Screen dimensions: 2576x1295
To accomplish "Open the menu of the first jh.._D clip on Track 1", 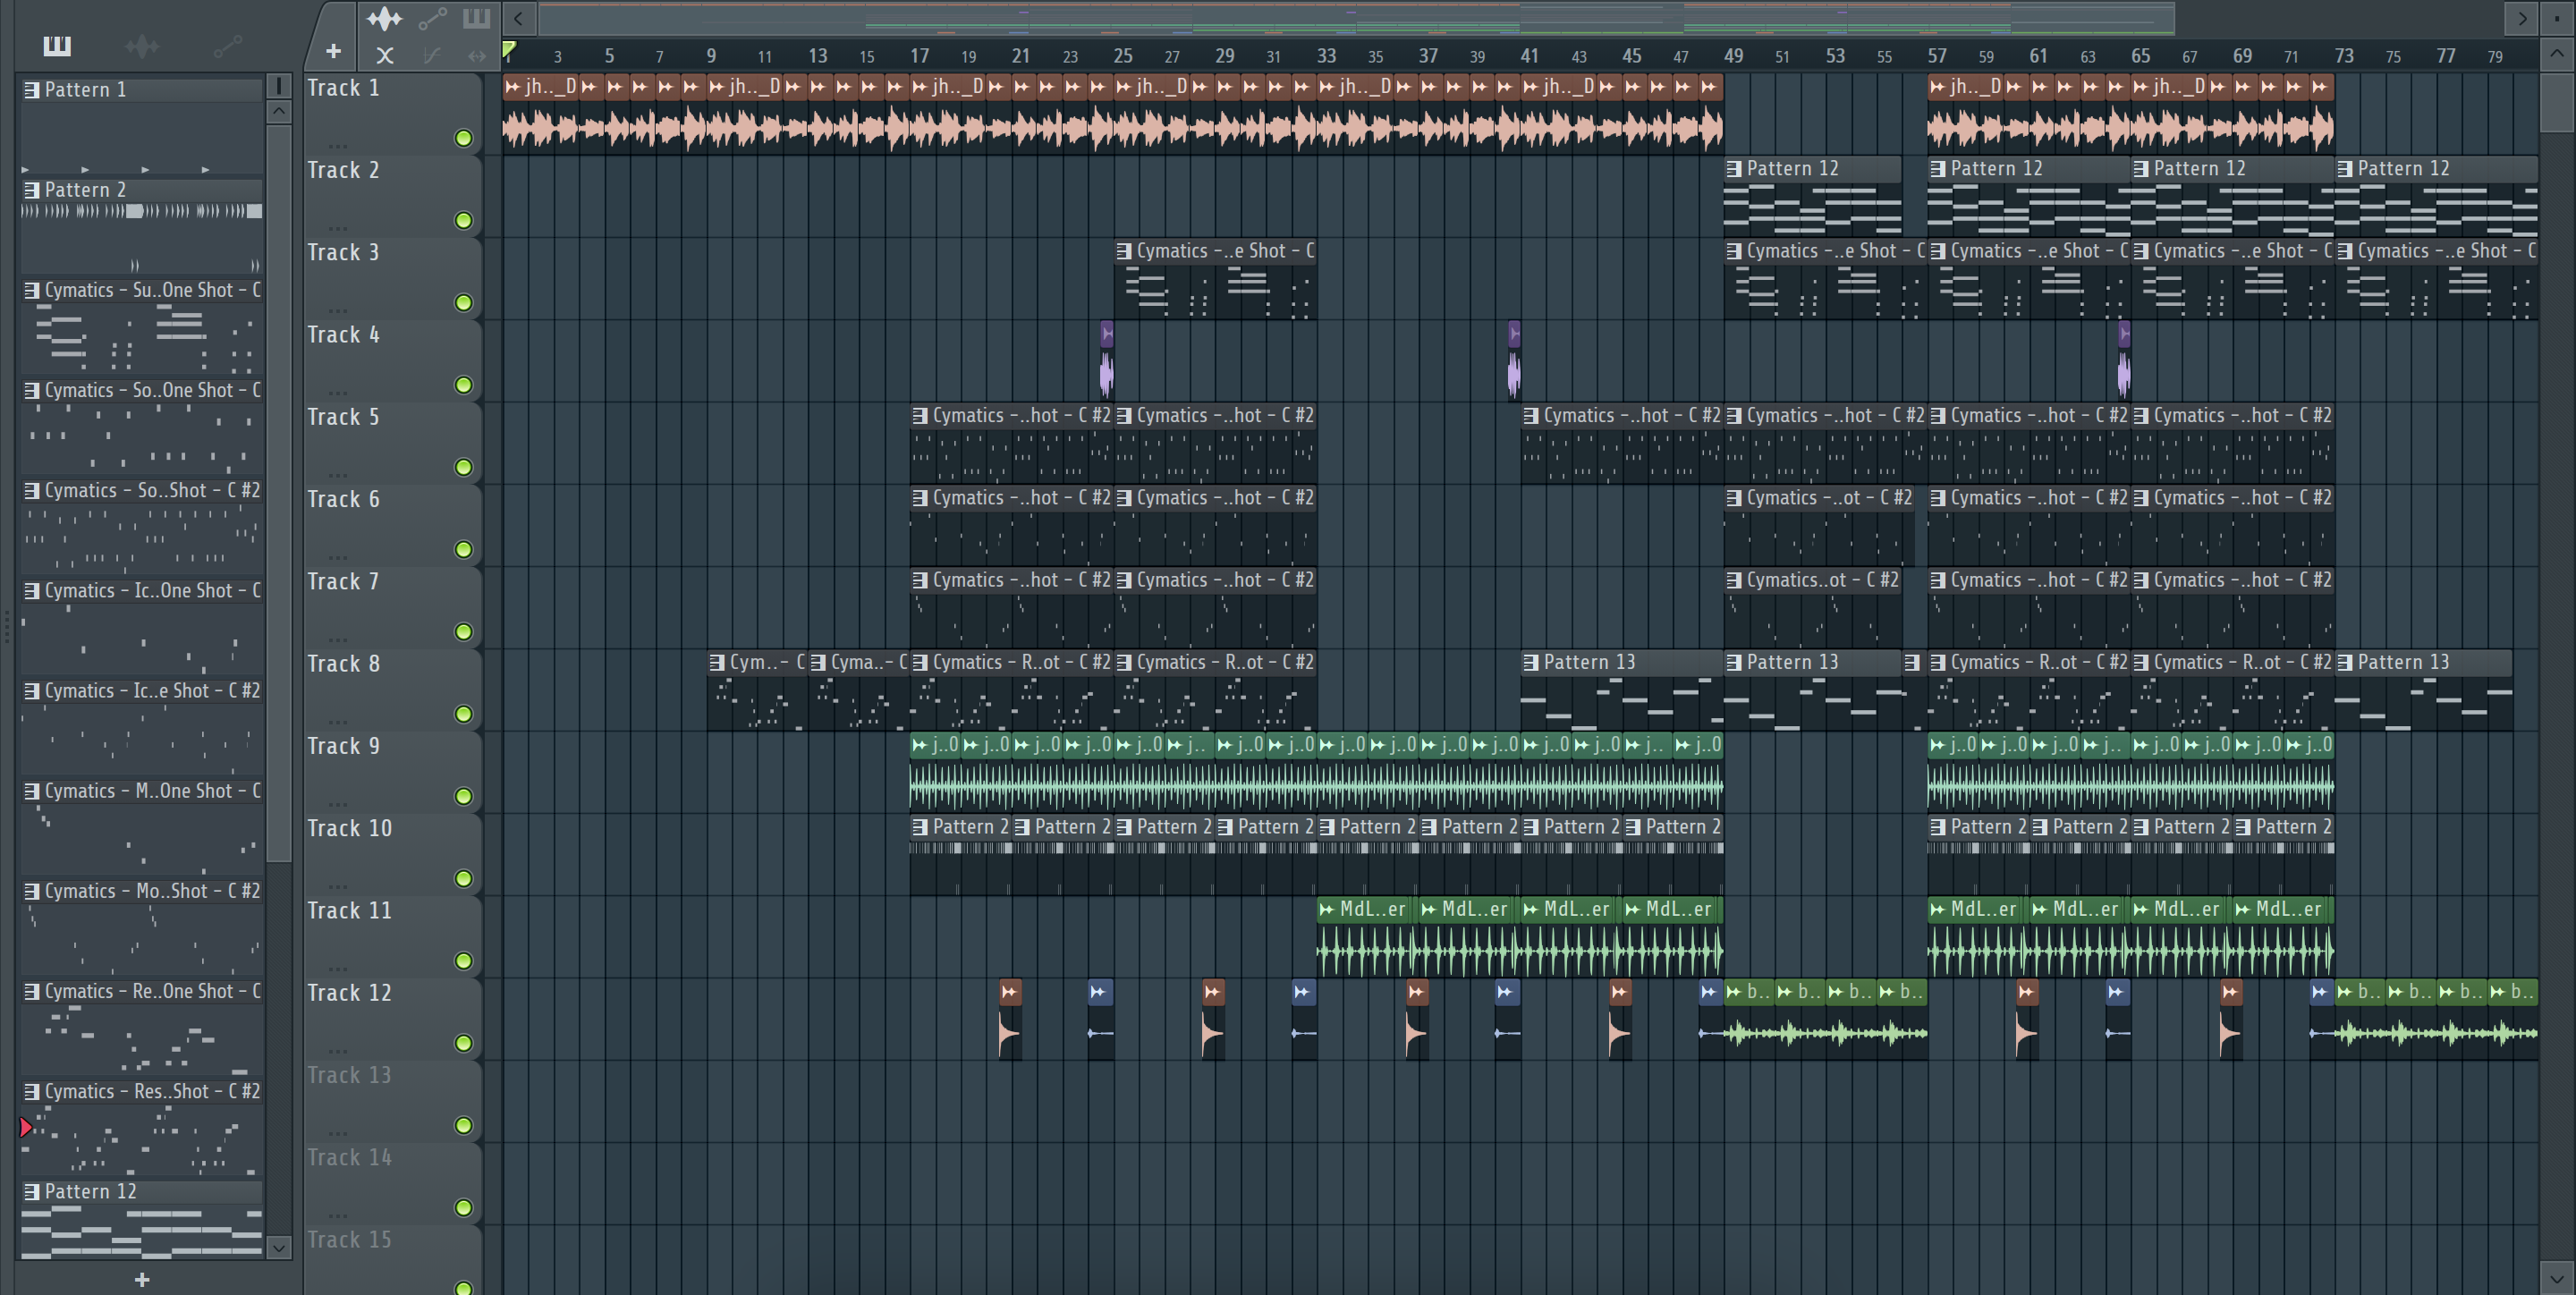I will [513, 87].
